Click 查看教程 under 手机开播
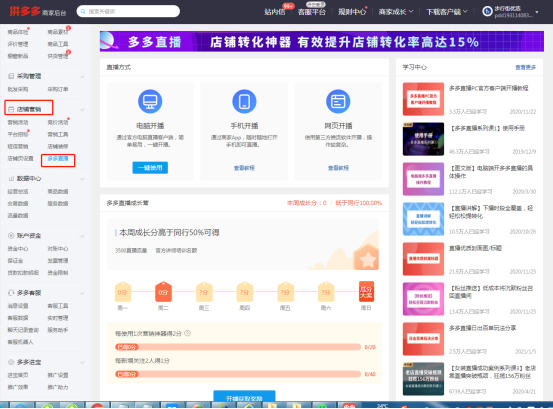The height and width of the screenshot is (409, 553). (x=244, y=168)
